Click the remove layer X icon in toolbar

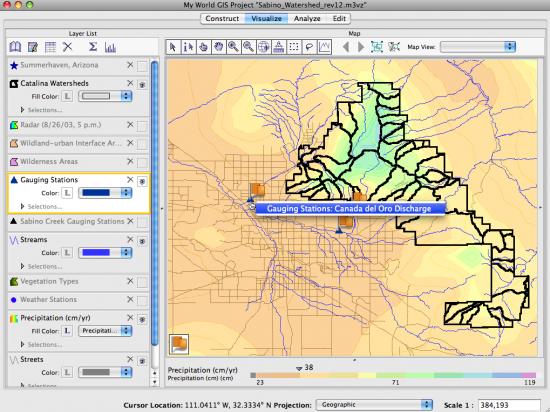[x=67, y=47]
